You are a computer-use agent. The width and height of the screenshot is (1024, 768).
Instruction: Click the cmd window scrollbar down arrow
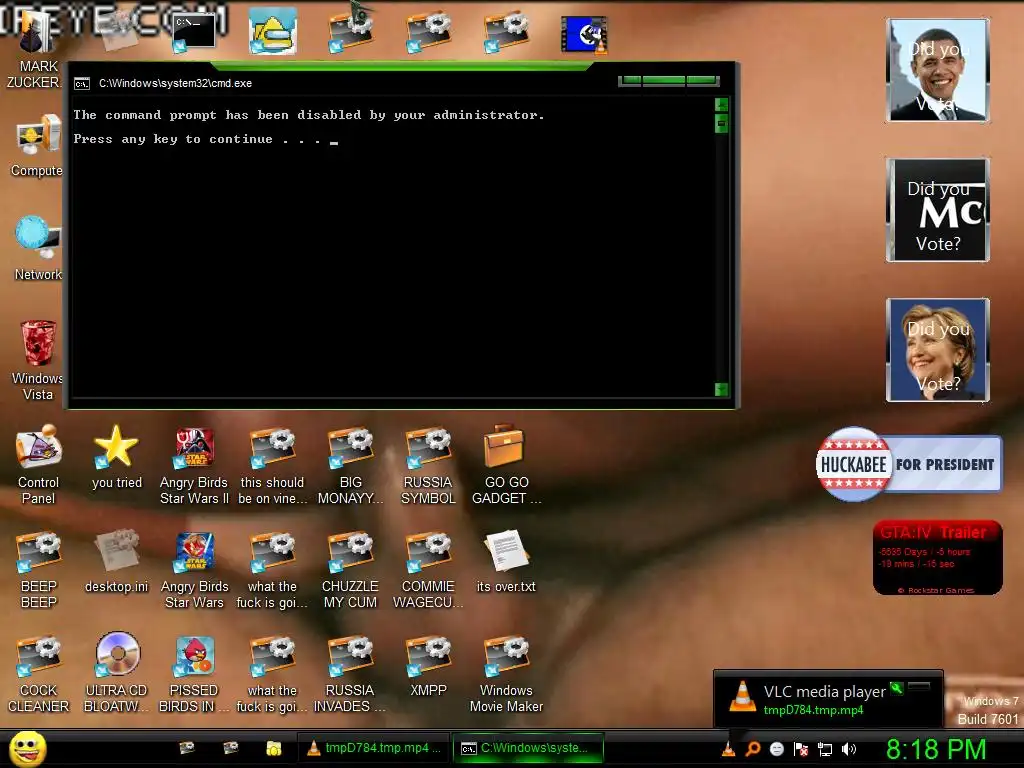(722, 390)
